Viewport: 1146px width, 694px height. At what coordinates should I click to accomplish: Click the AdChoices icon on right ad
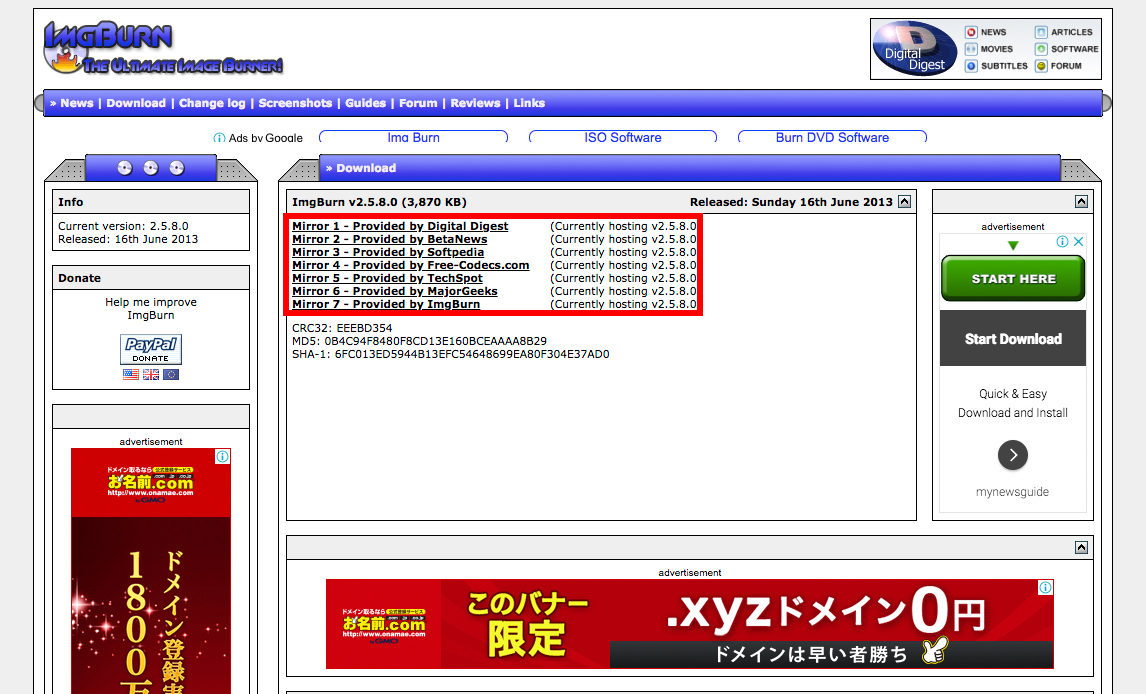click(1062, 242)
